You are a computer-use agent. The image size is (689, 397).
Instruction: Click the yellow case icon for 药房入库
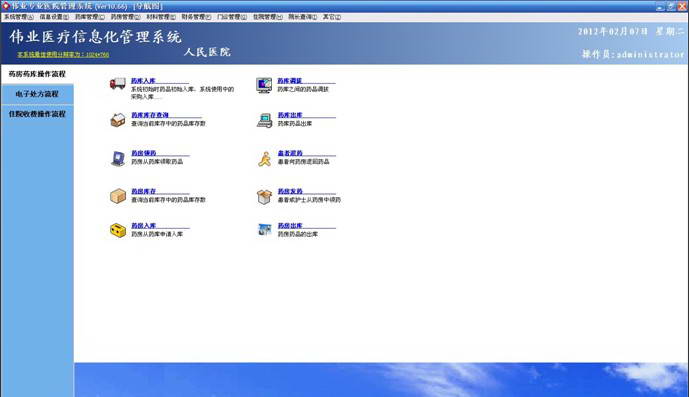click(x=118, y=230)
